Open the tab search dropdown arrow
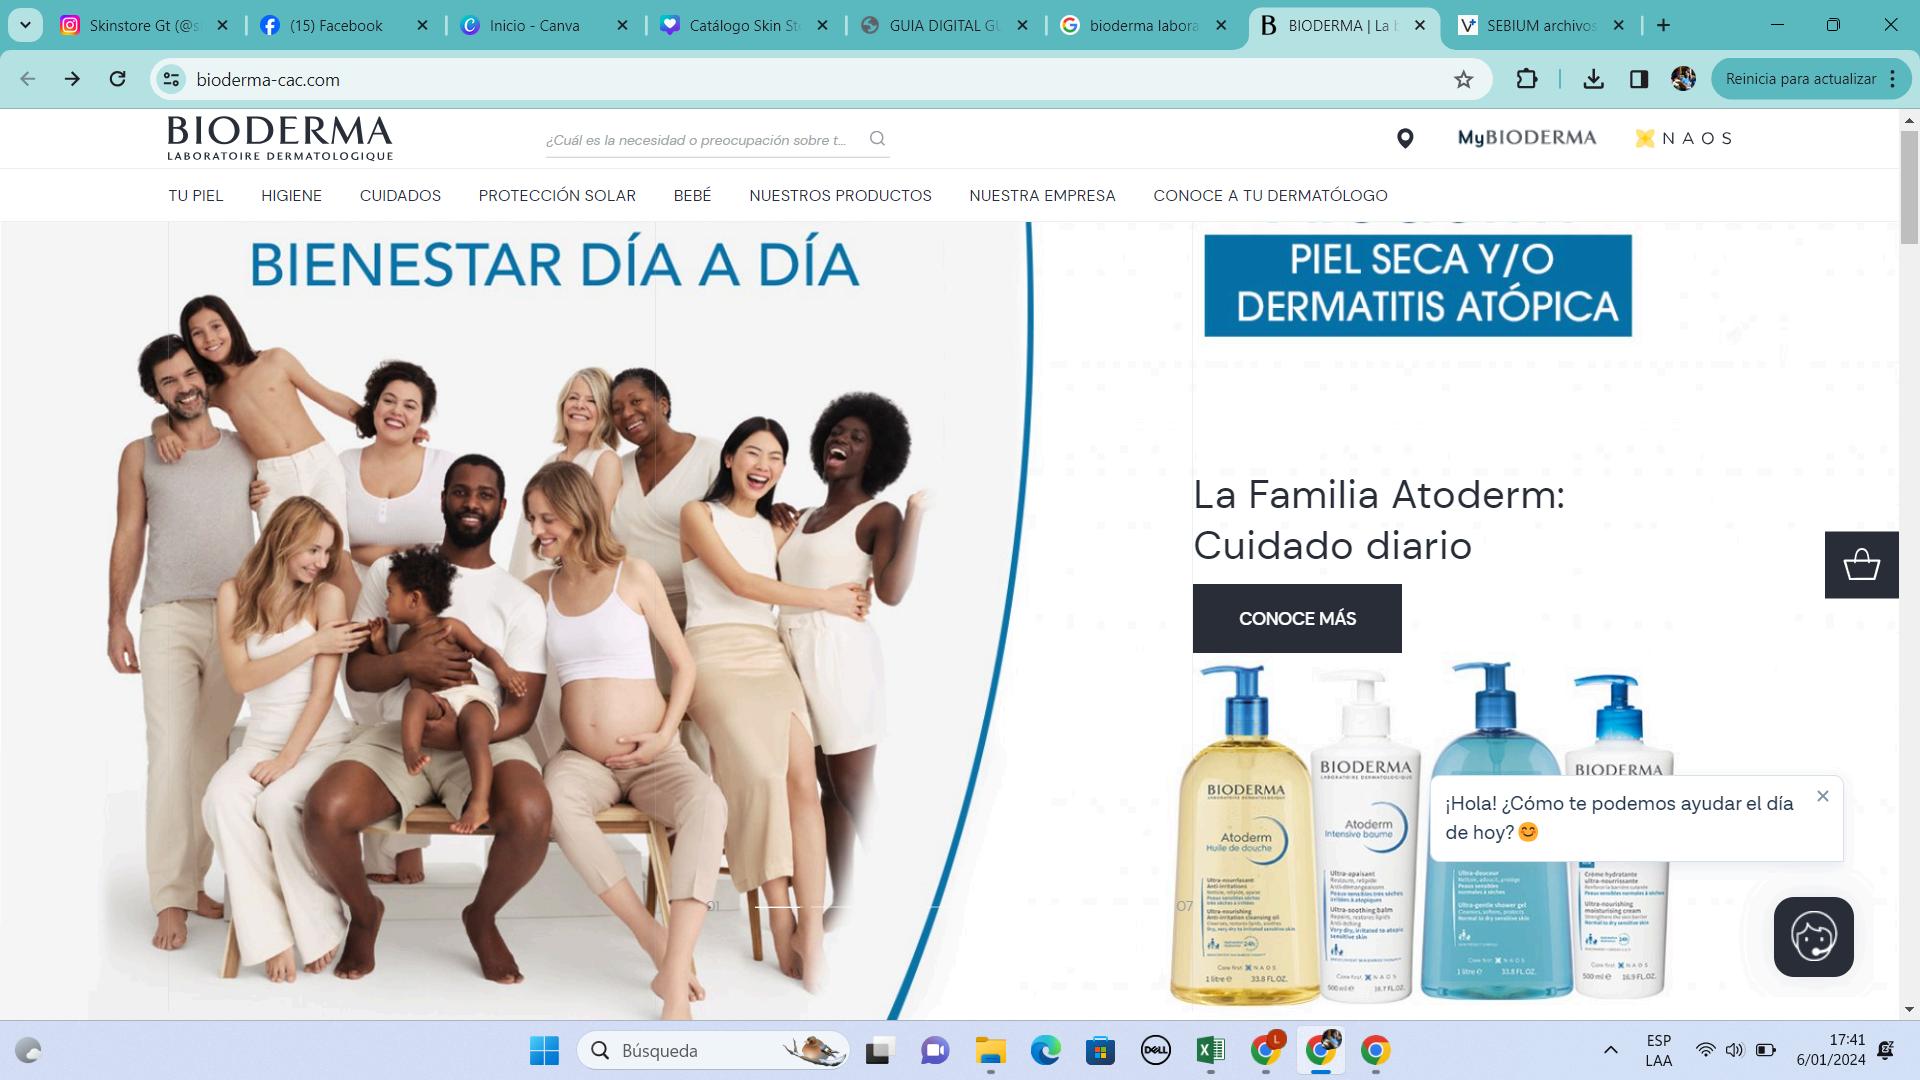This screenshot has height=1080, width=1920. tap(25, 25)
